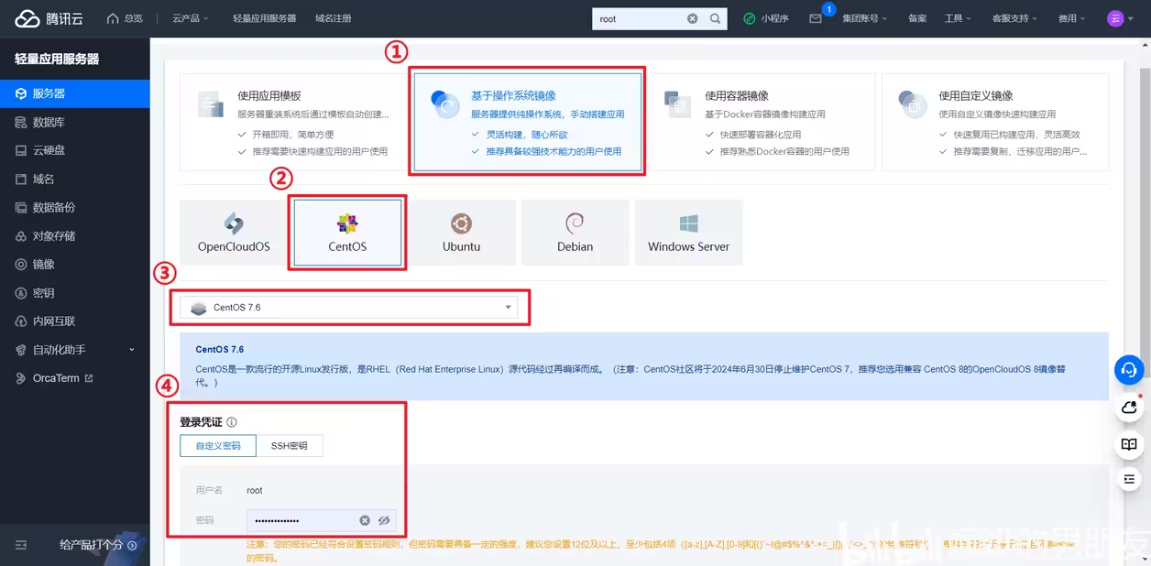Open 云硬盘 in the sidebar
1151x566 pixels.
75,150
